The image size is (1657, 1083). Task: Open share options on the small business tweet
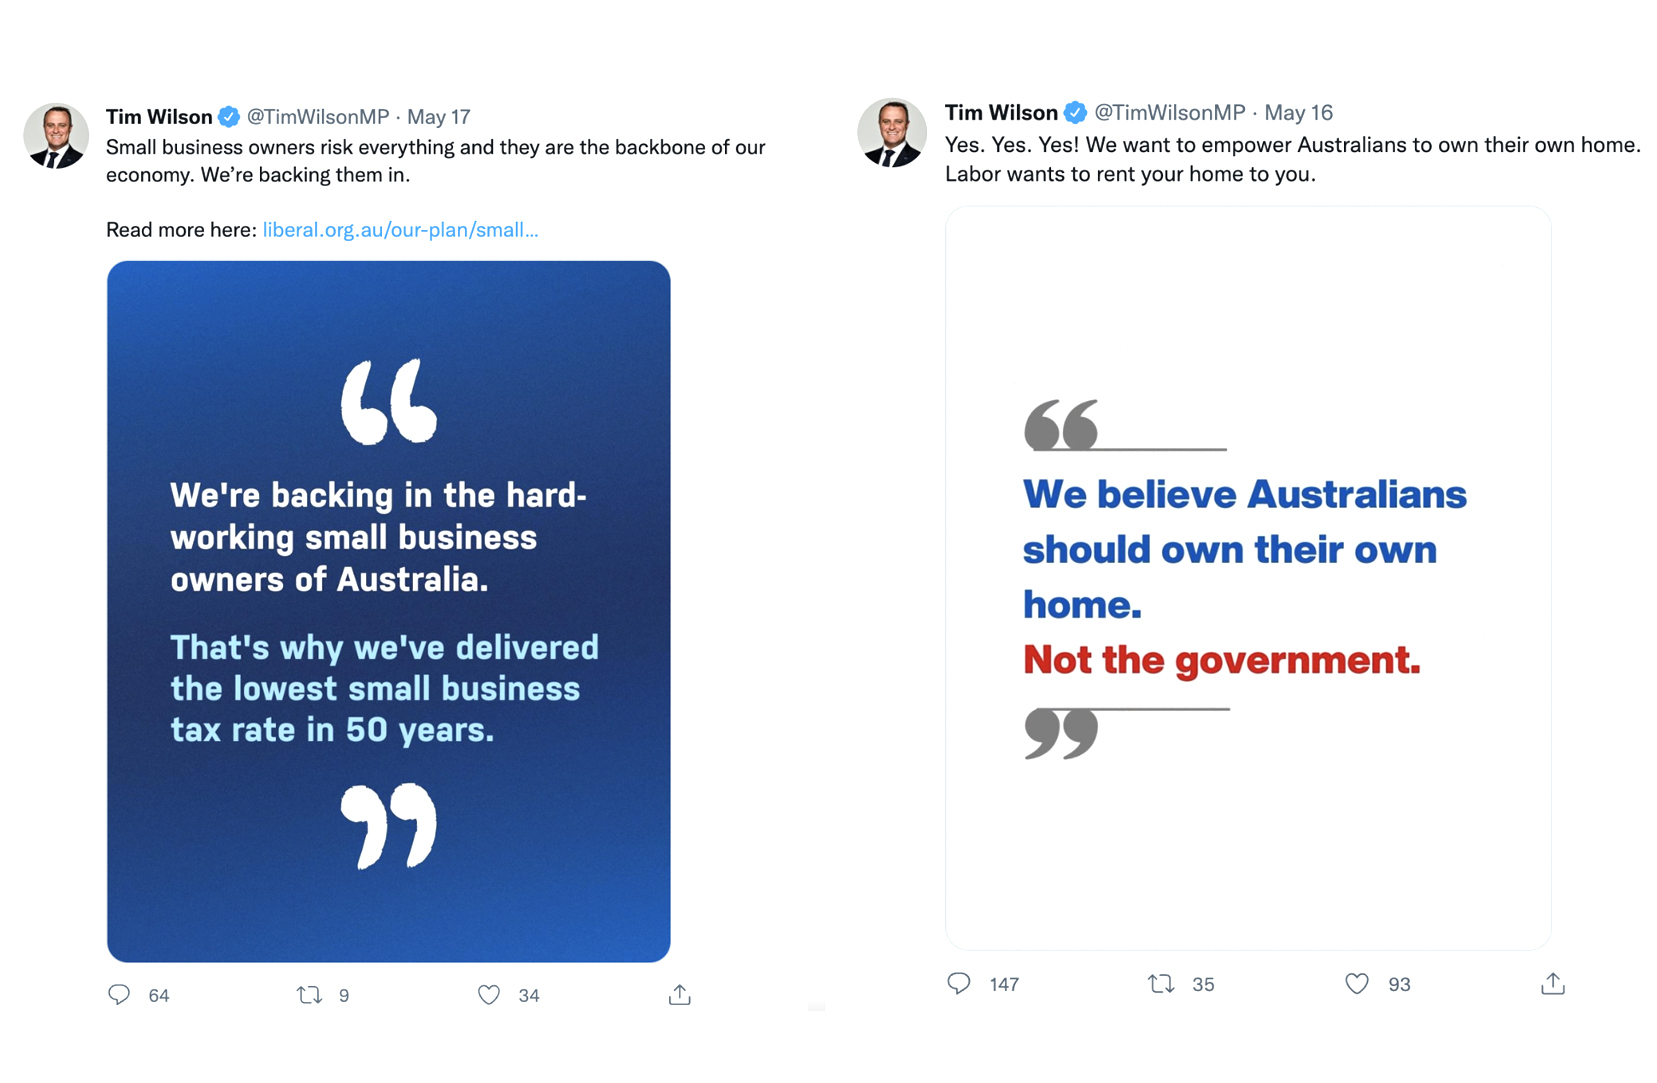click(x=679, y=995)
